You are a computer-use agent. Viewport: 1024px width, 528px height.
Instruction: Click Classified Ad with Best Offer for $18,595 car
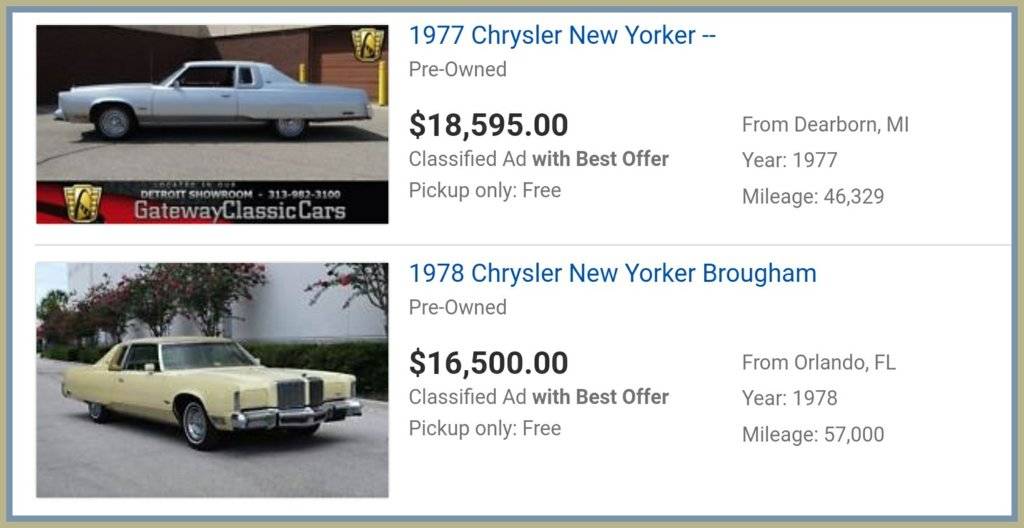538,158
